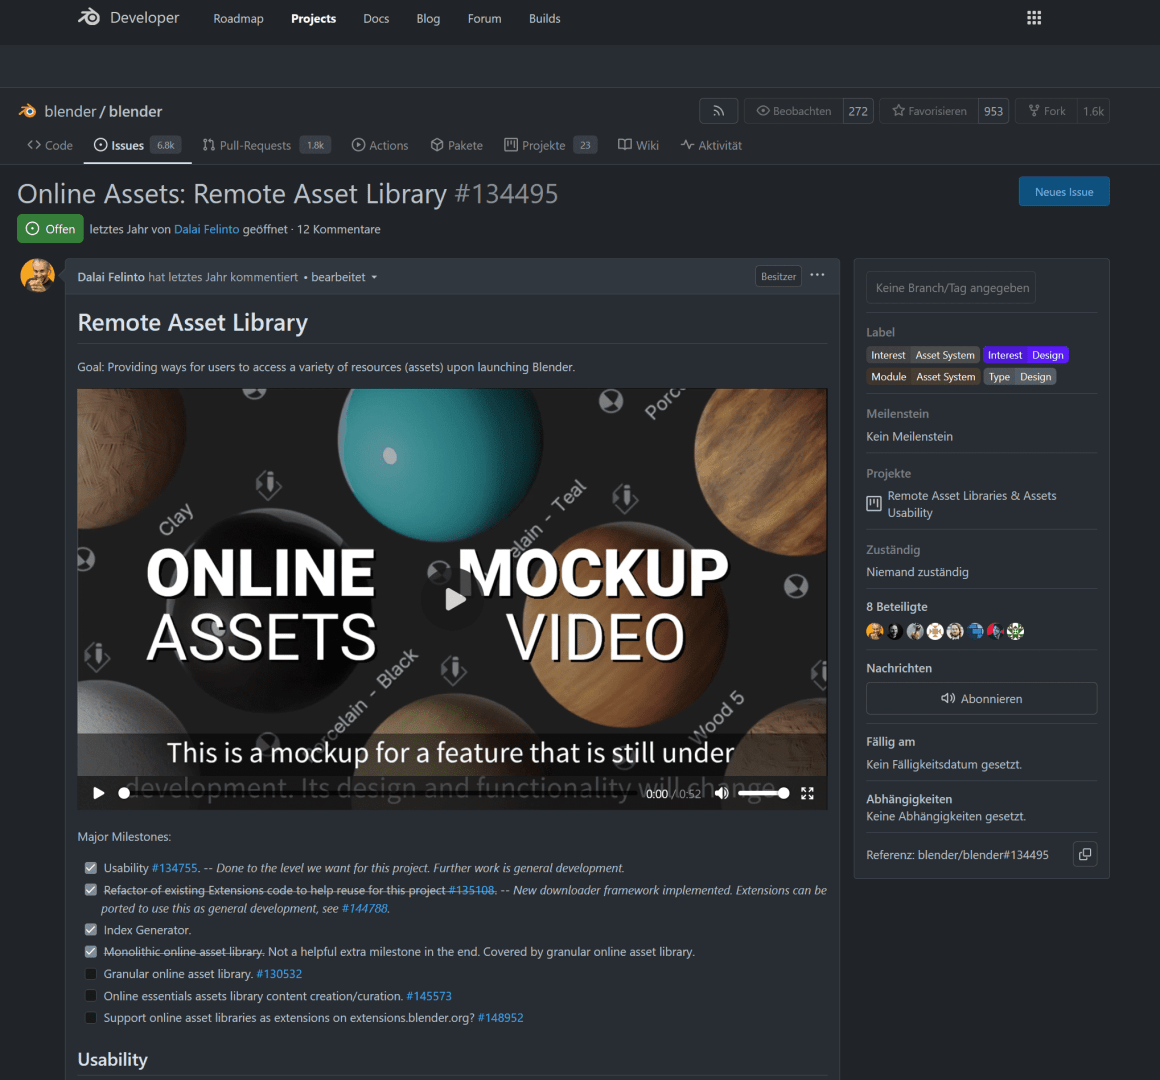The image size is (1160, 1080).
Task: Open the Projects menu item
Action: point(314,18)
